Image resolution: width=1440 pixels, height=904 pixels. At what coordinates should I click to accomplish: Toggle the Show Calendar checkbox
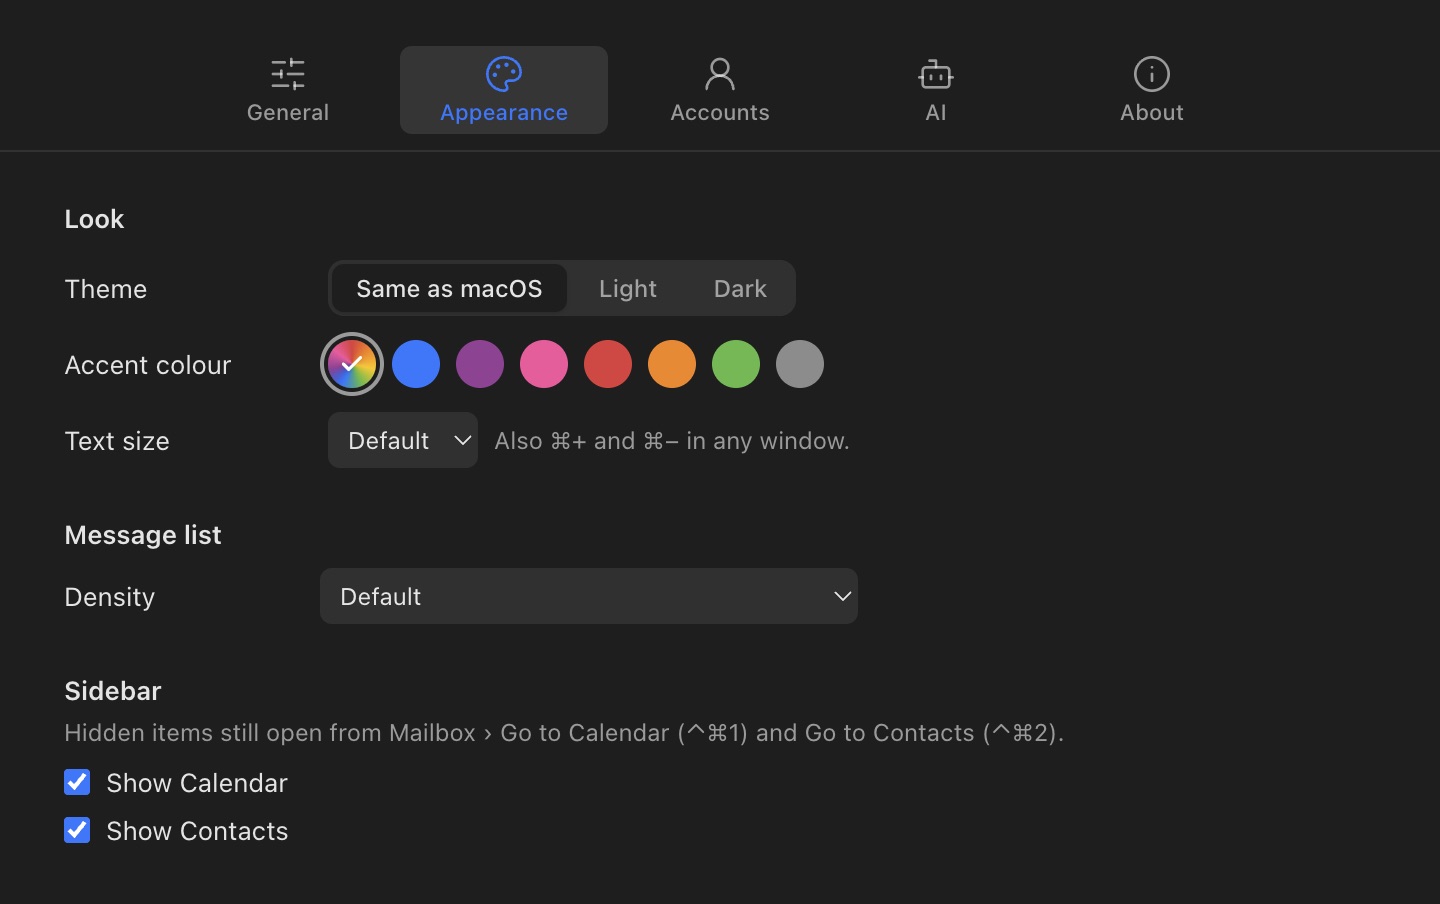click(77, 782)
